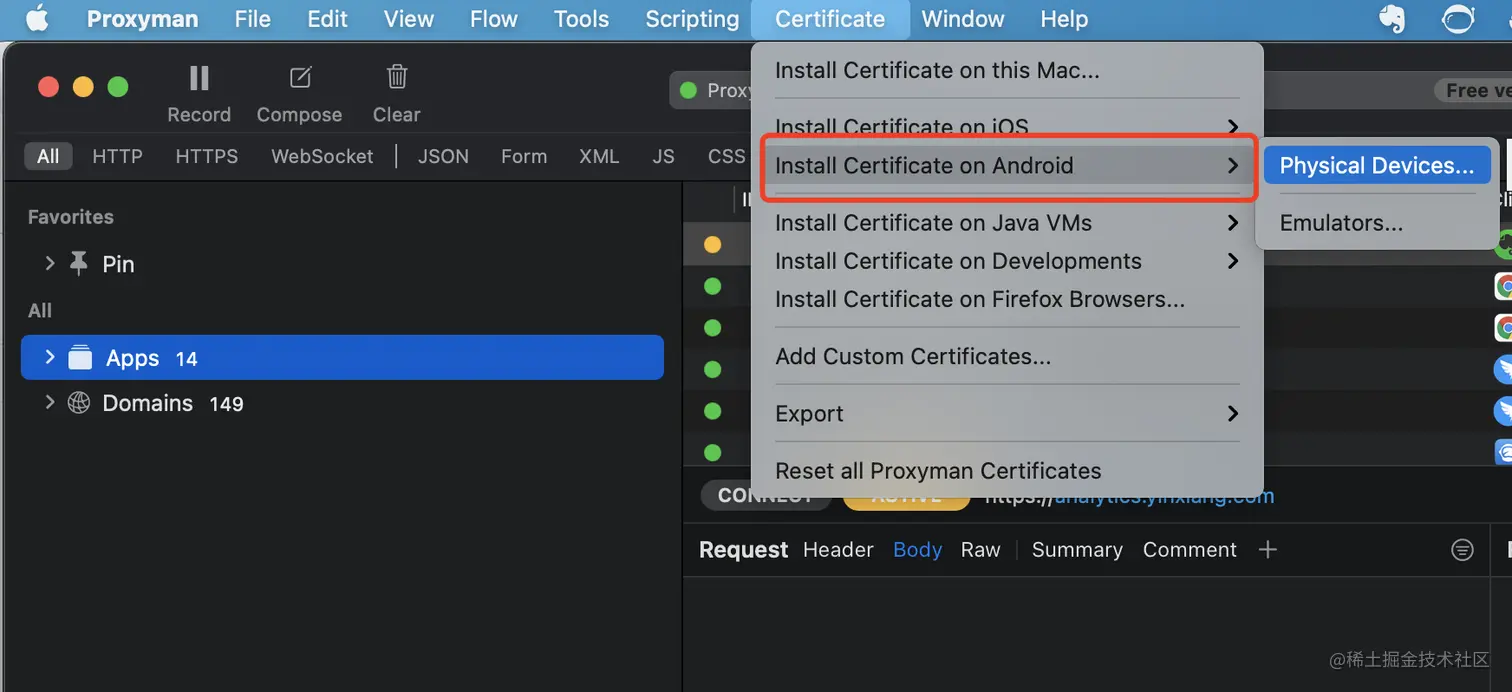Switch to the Summary tab
Viewport: 1512px width, 692px height.
[1077, 550]
